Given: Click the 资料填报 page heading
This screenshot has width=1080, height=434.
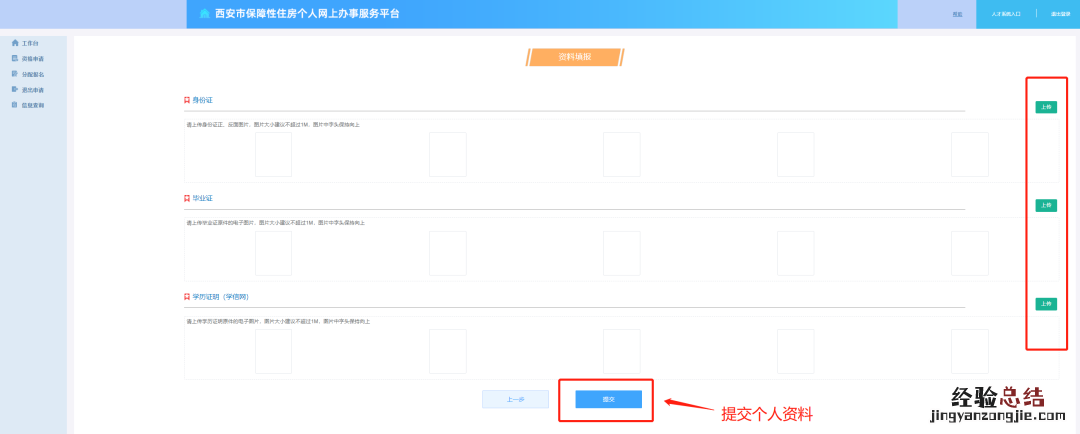Looking at the screenshot, I should coord(574,57).
